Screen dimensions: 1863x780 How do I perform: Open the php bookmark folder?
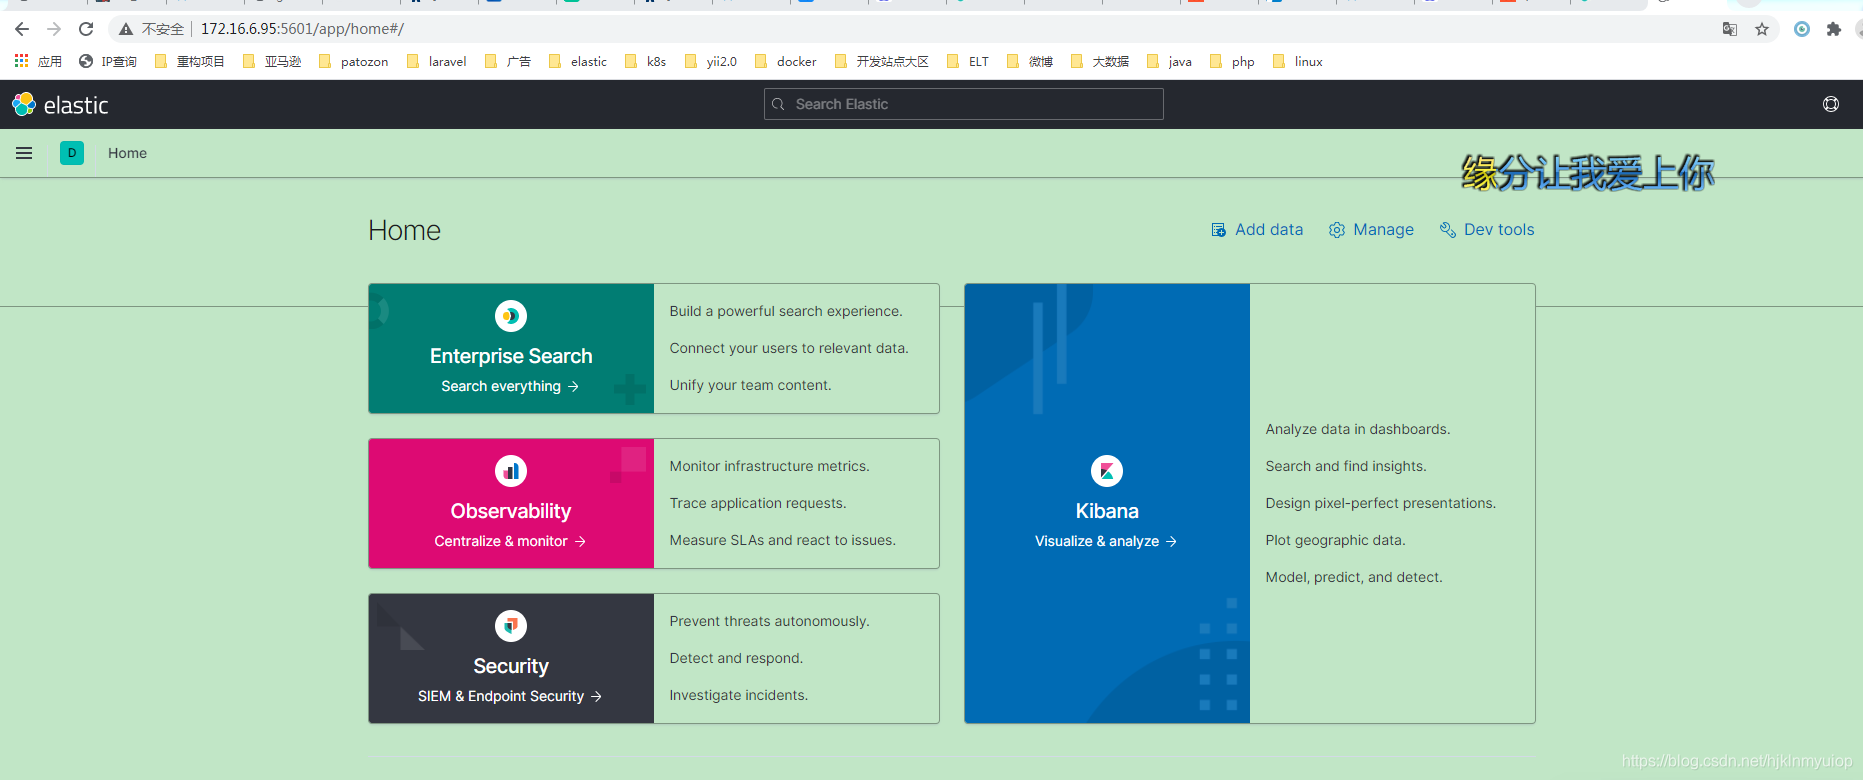(1232, 61)
